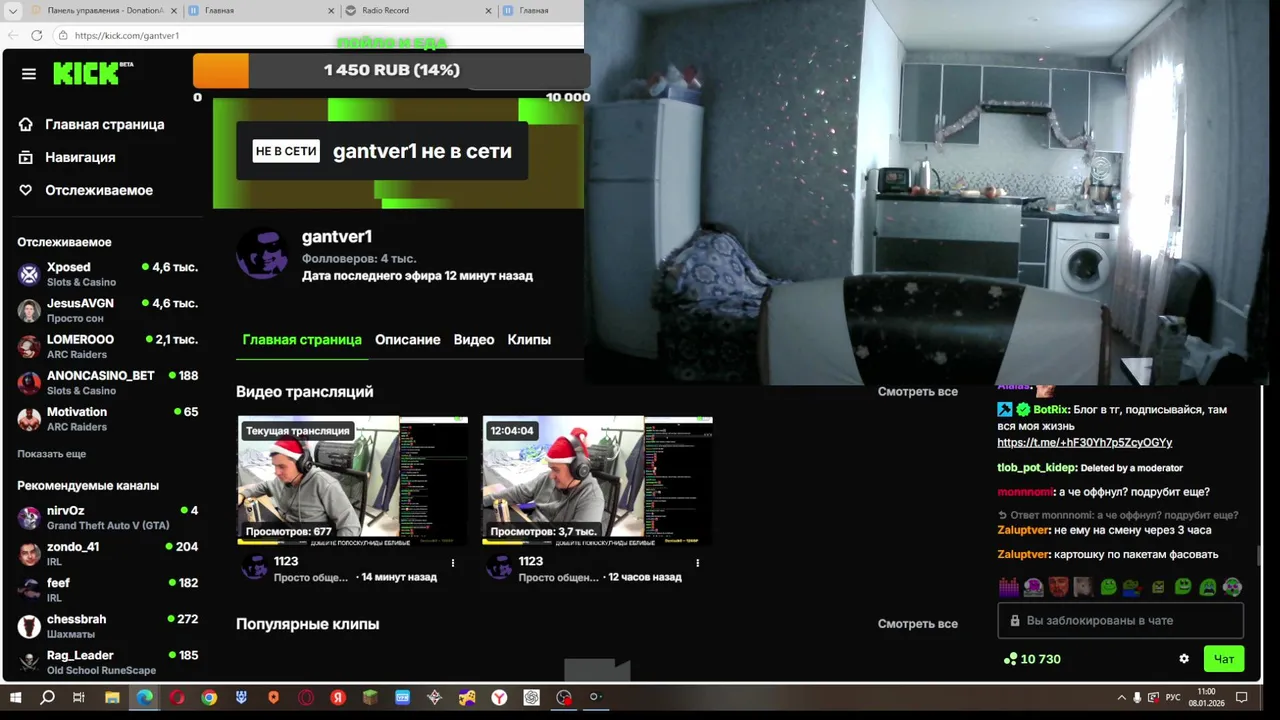
Task: Open the t.me link in BotRix message
Action: pos(1084,442)
